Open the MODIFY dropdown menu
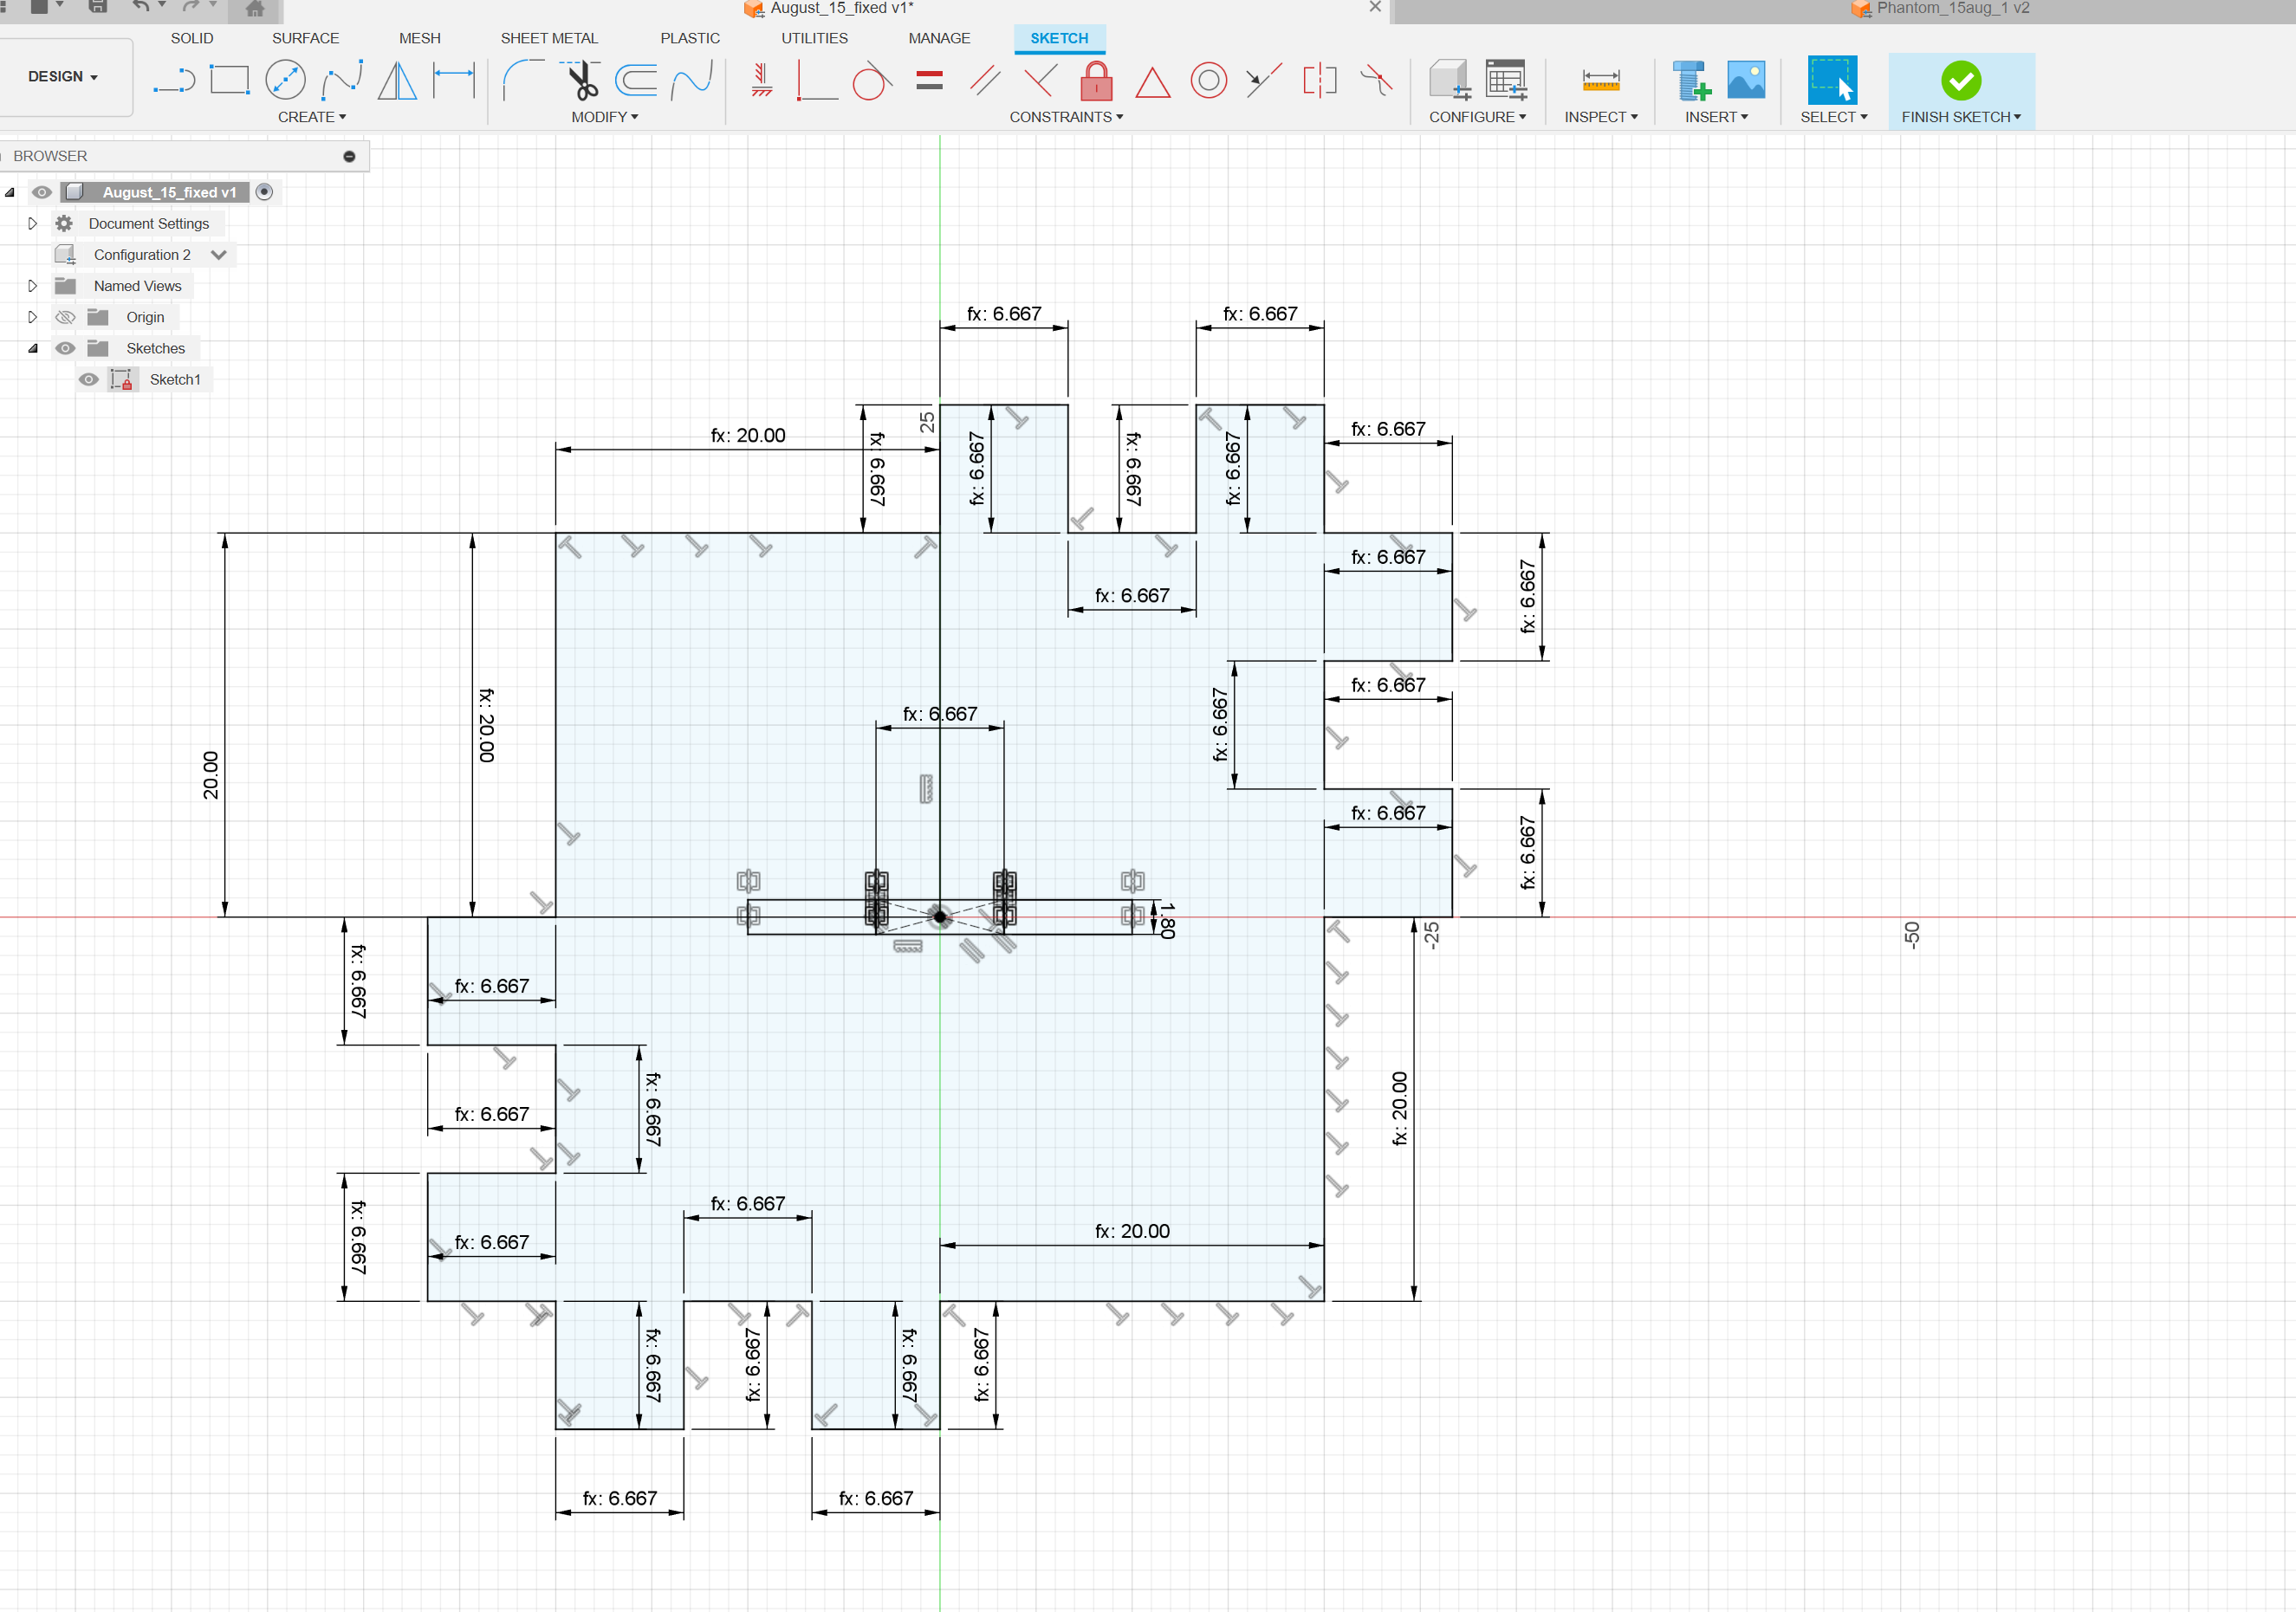Image resolution: width=2296 pixels, height=1612 pixels. point(605,117)
